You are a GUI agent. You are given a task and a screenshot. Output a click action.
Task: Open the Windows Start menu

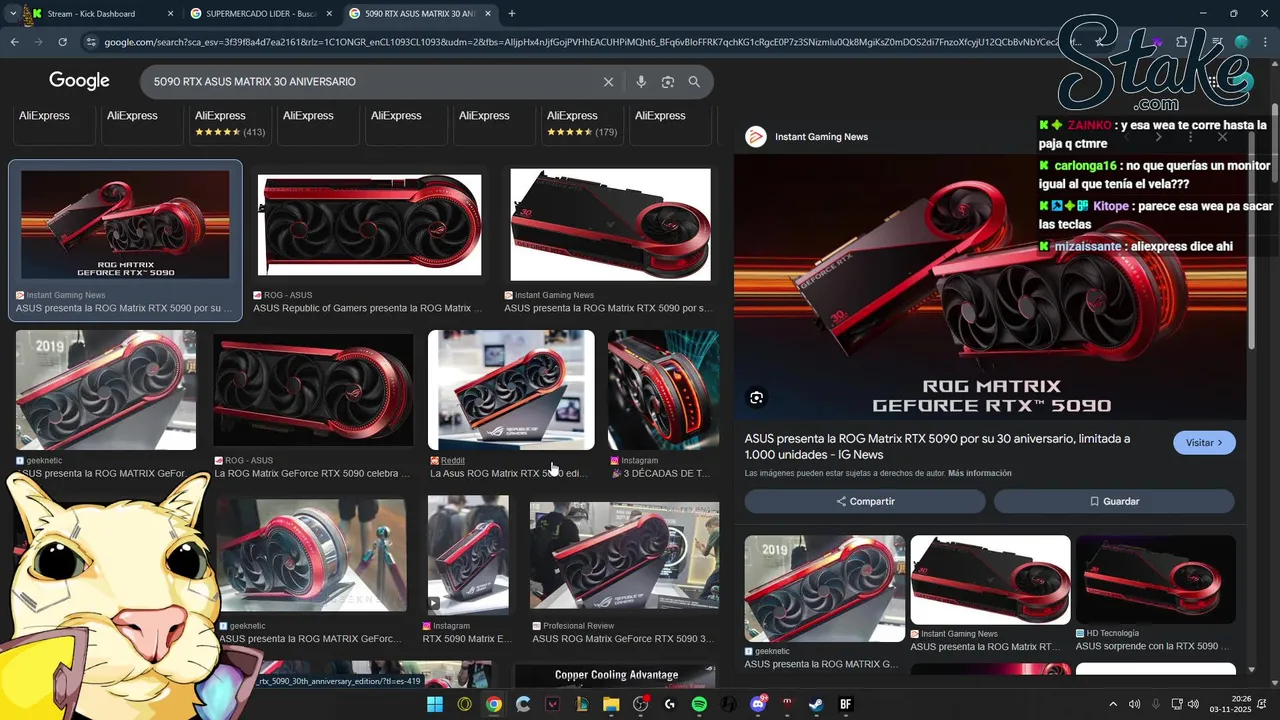click(435, 704)
